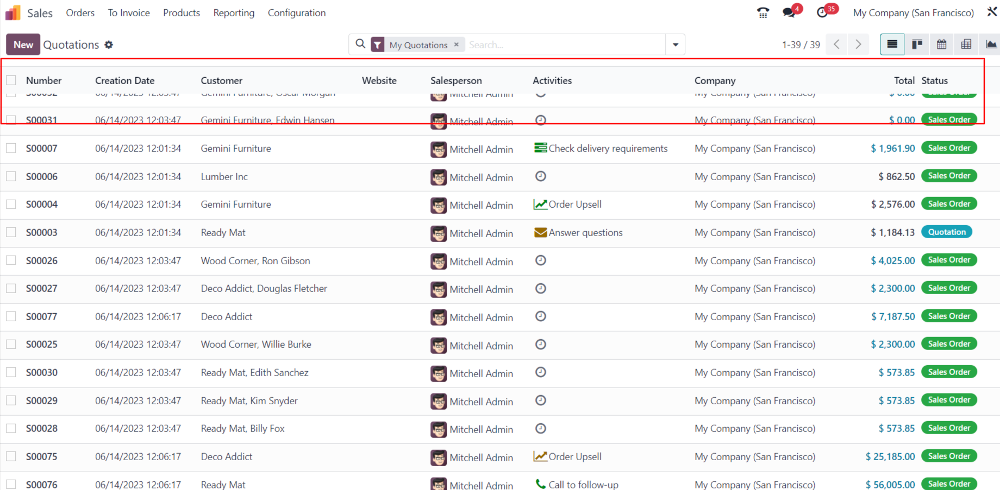Viewport: 1000px width, 490px height.
Task: Select the checkbox for order S00007
Action: 11,148
